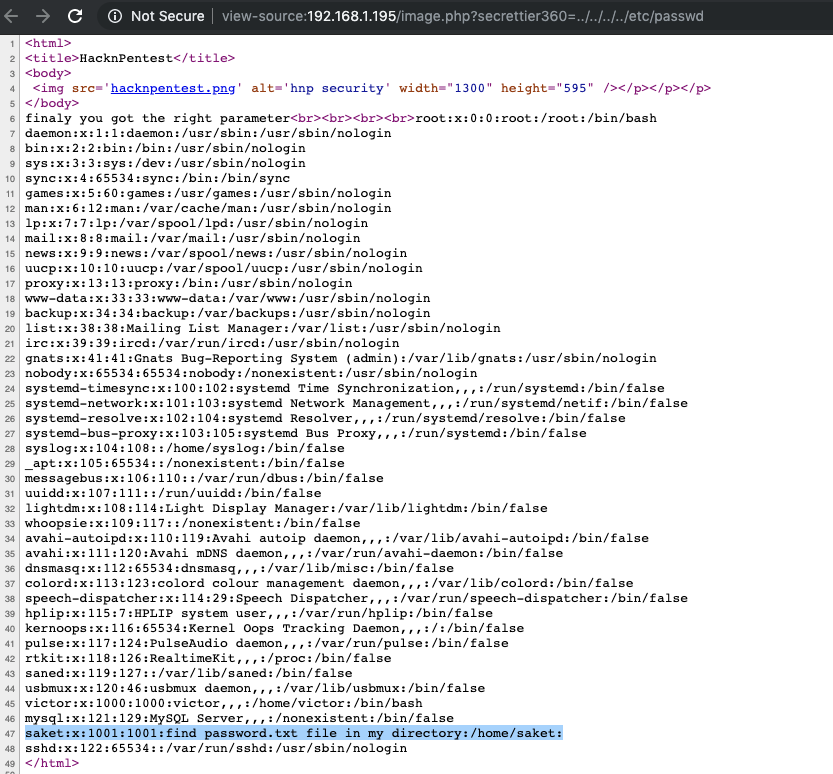833x774 pixels.
Task: Click the mail:x:8:8 line
Action: click(192, 238)
